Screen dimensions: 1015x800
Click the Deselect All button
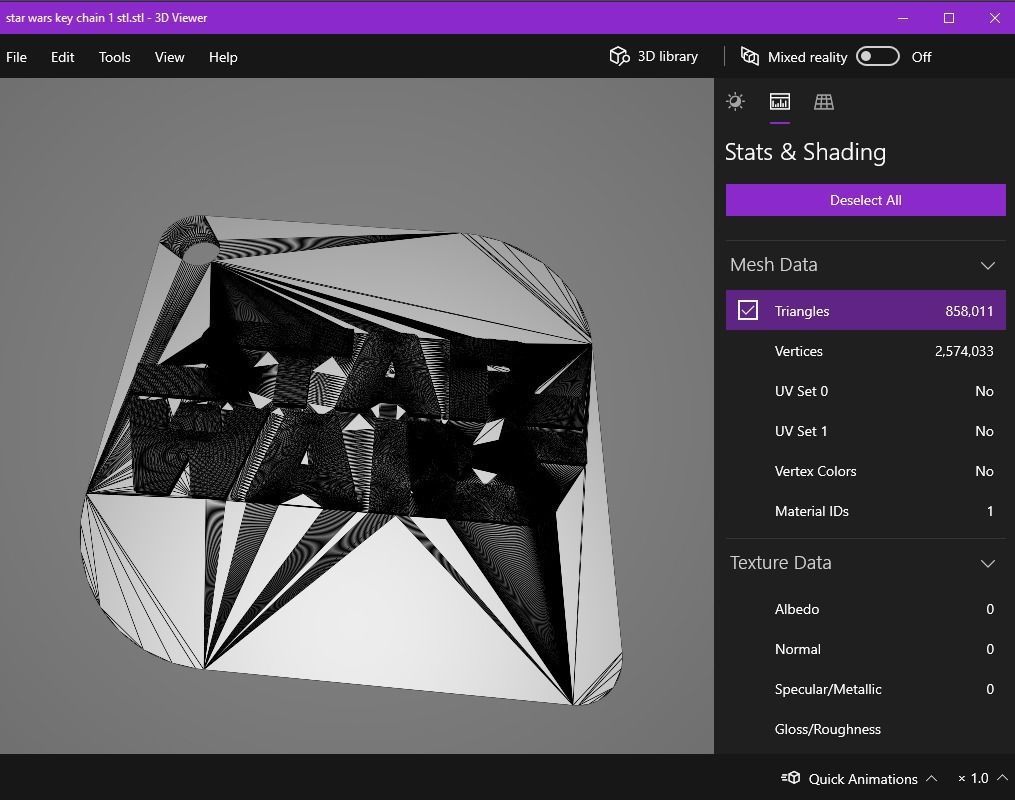865,200
